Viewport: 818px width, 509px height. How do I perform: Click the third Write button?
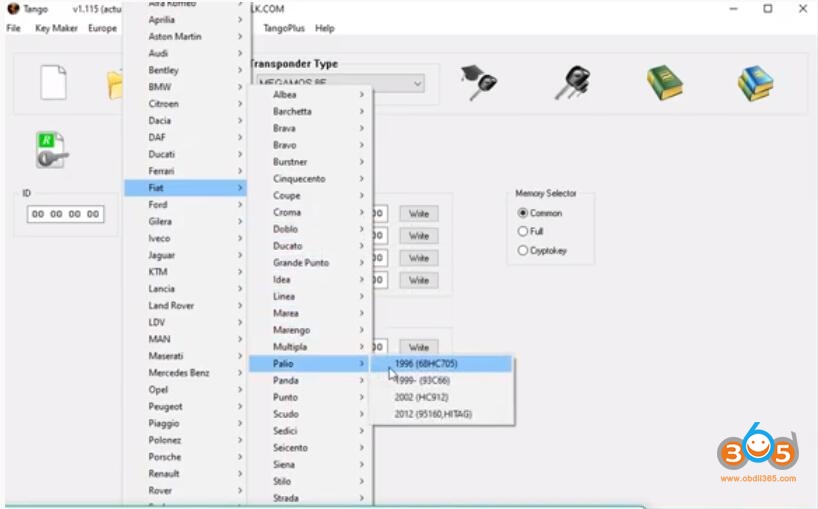(418, 258)
